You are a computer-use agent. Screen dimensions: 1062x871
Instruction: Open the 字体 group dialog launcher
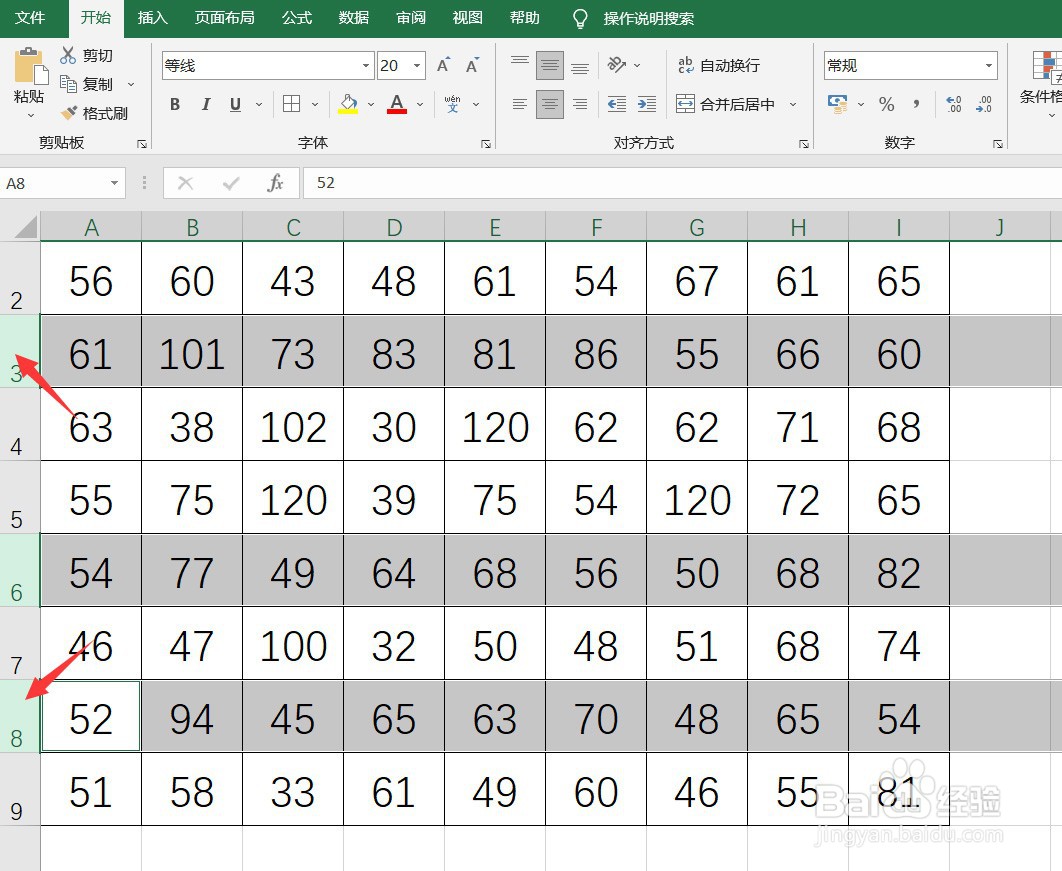click(486, 144)
